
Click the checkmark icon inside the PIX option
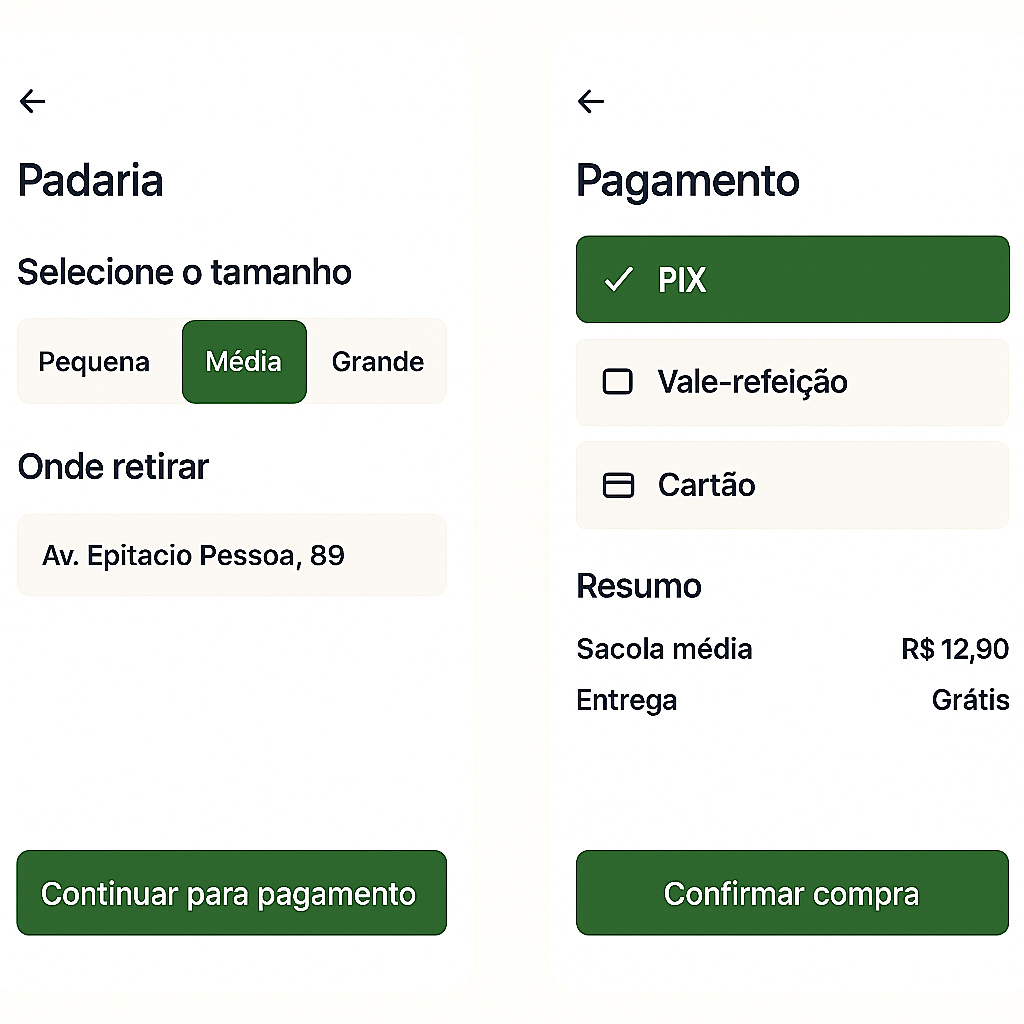[x=620, y=280]
